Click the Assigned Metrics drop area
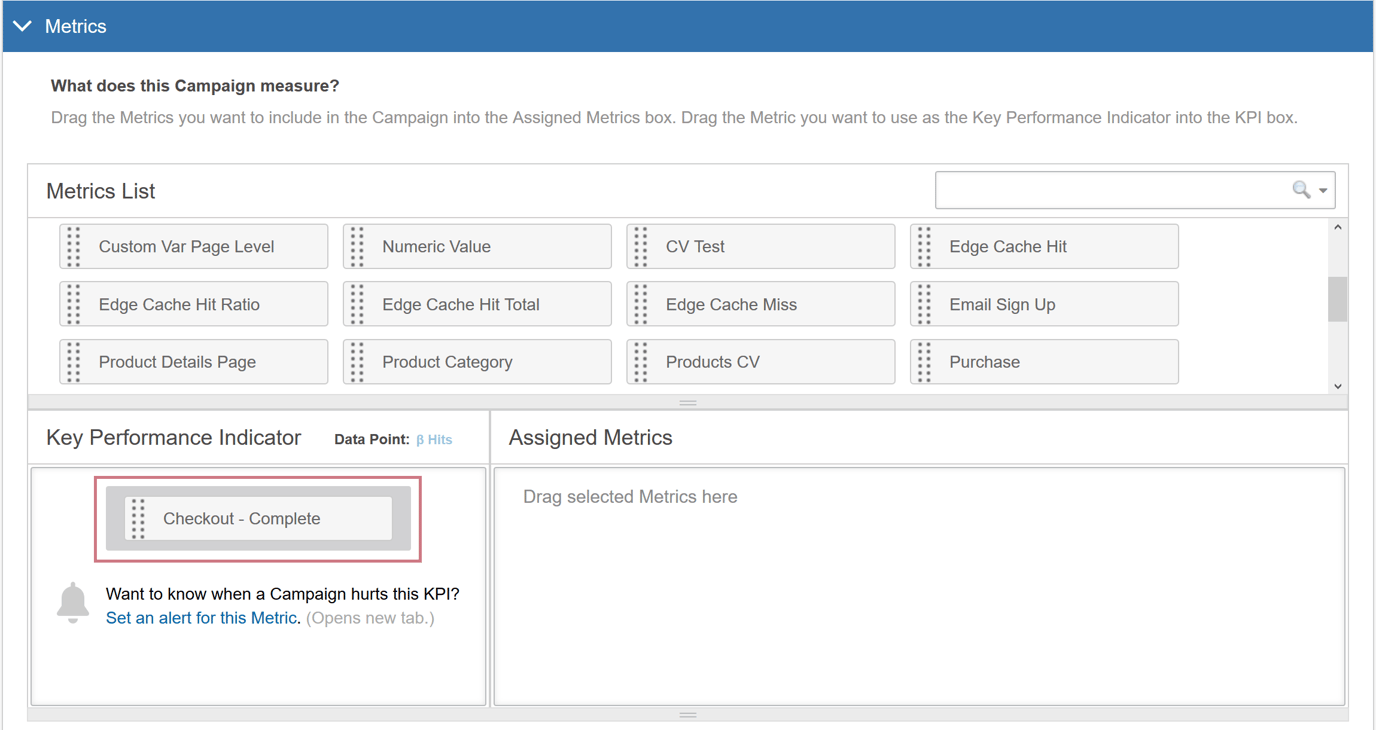 point(919,586)
